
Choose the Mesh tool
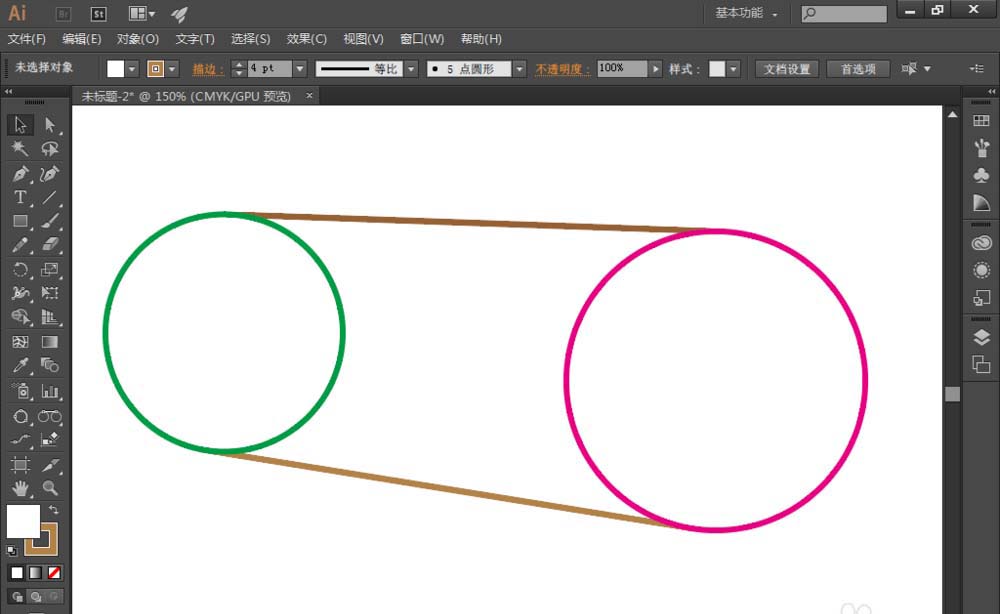pos(20,342)
